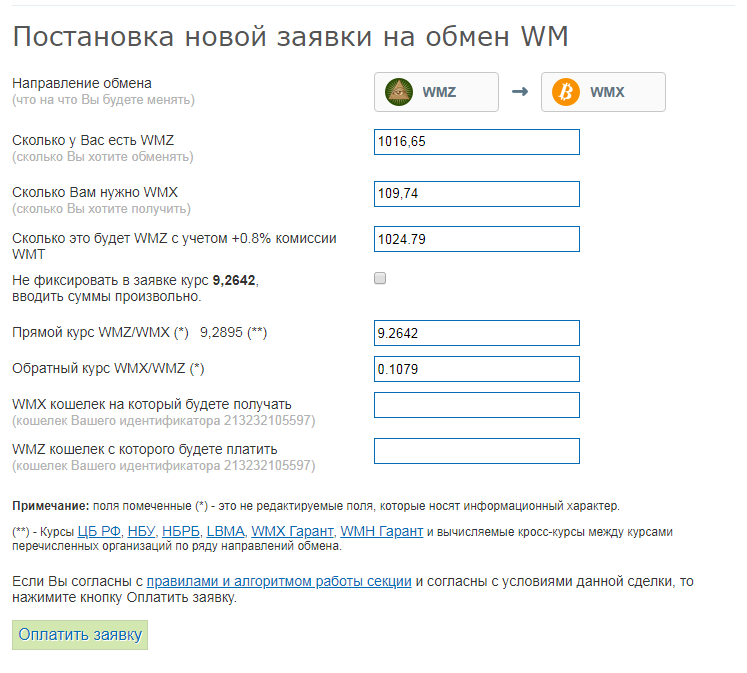This screenshot has height=673, width=747.
Task: Click the label Обратный курс WMX/WMZ
Action: 108,369
